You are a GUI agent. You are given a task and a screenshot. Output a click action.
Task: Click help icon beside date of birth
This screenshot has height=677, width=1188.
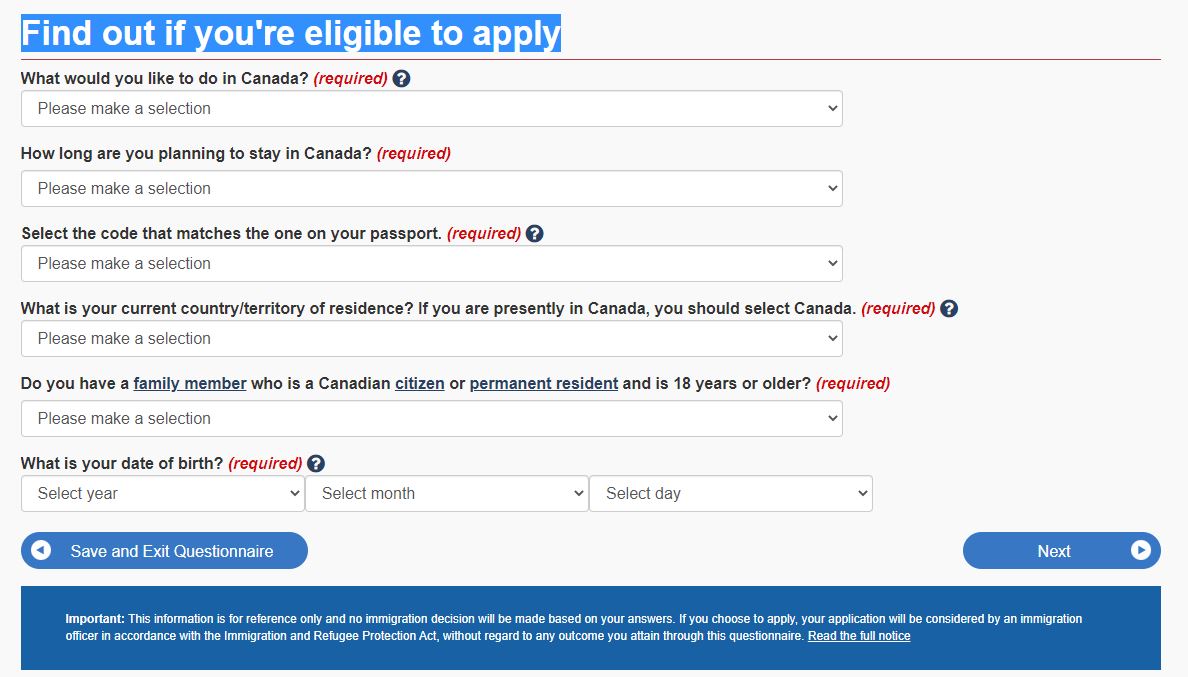[316, 463]
